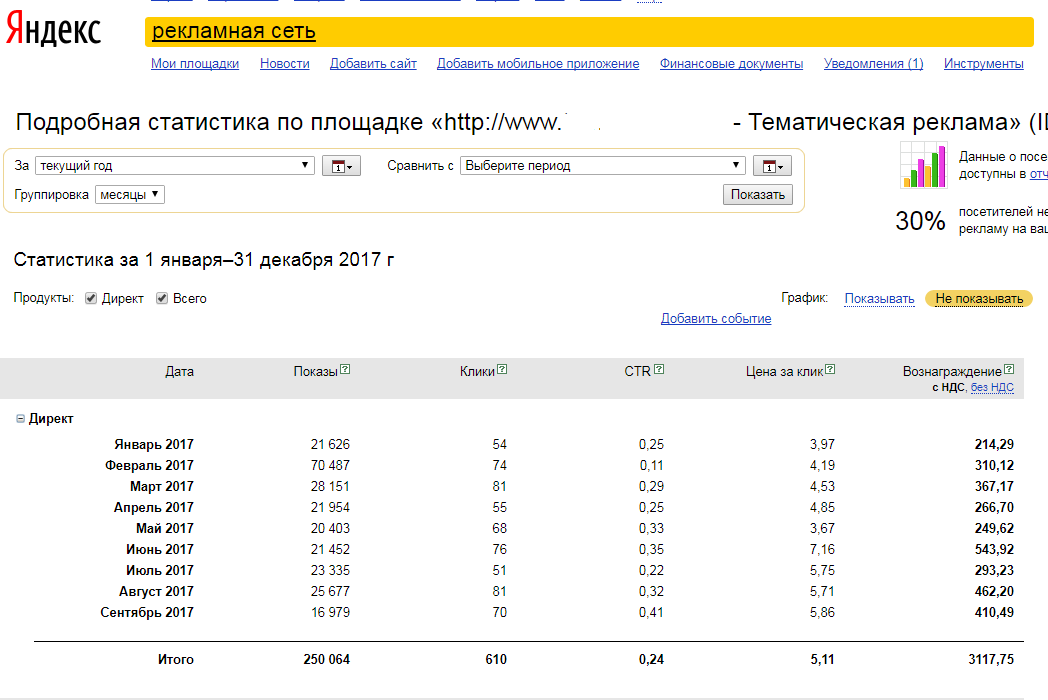Click the total clicks value 610
Image resolution: width=1048 pixels, height=700 pixels.
tap(496, 659)
